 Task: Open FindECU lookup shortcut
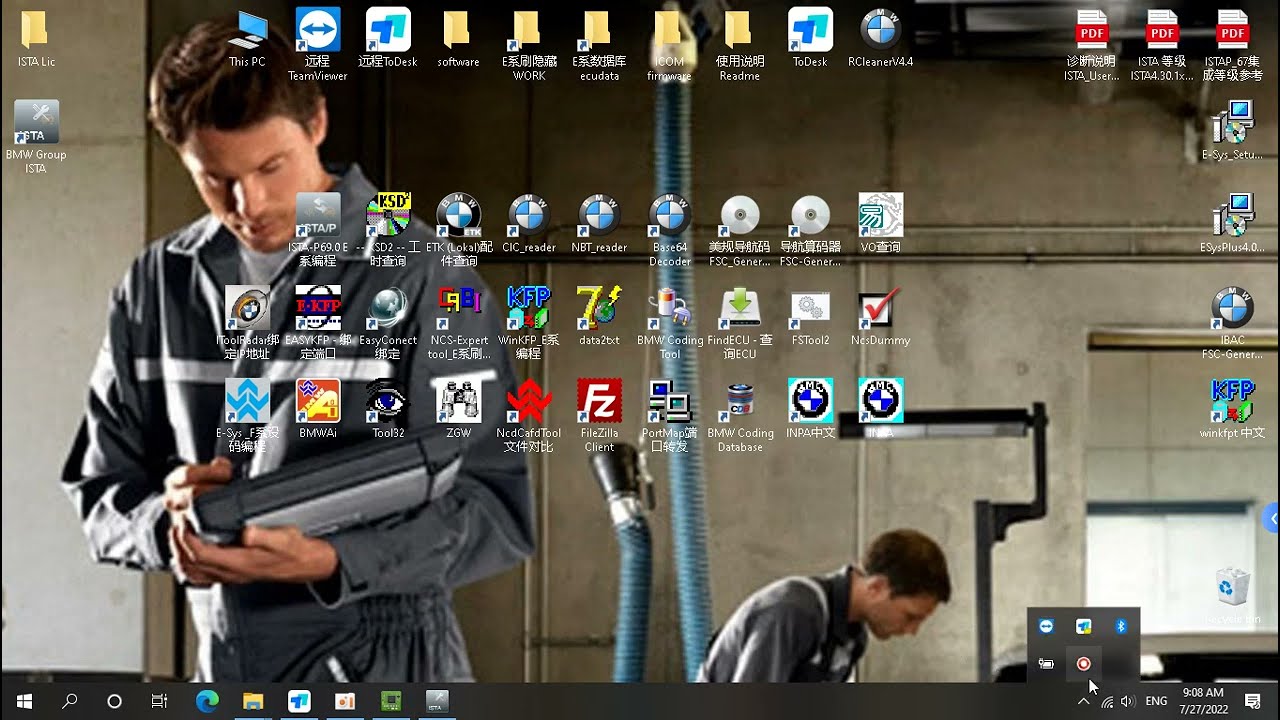[740, 323]
